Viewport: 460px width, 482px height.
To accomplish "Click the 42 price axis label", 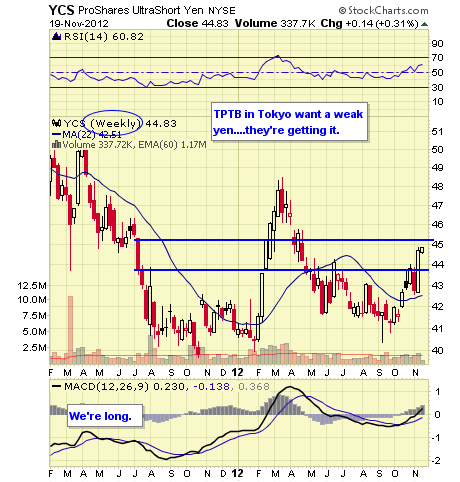I will click(x=437, y=306).
